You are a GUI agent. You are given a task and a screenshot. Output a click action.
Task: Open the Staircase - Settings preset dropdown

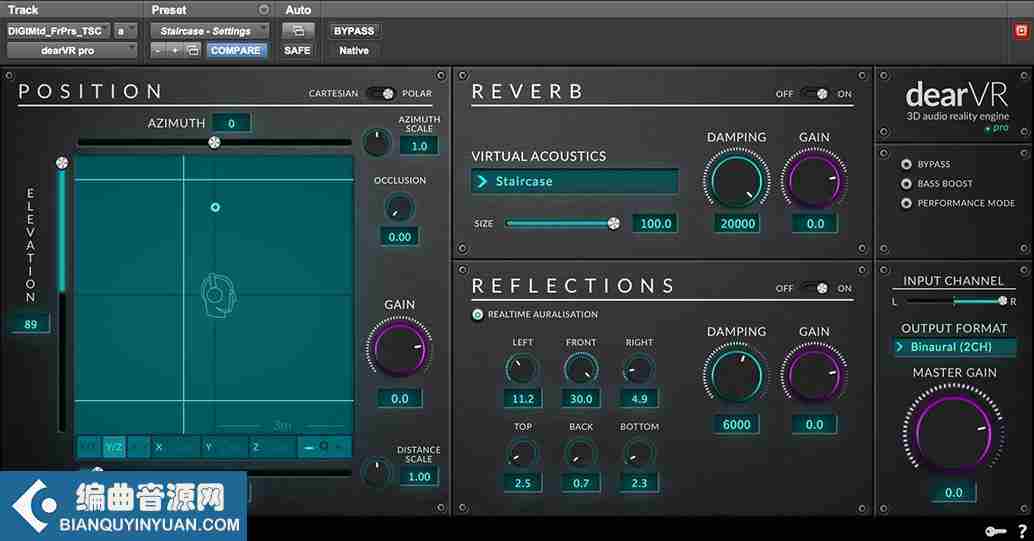[210, 30]
